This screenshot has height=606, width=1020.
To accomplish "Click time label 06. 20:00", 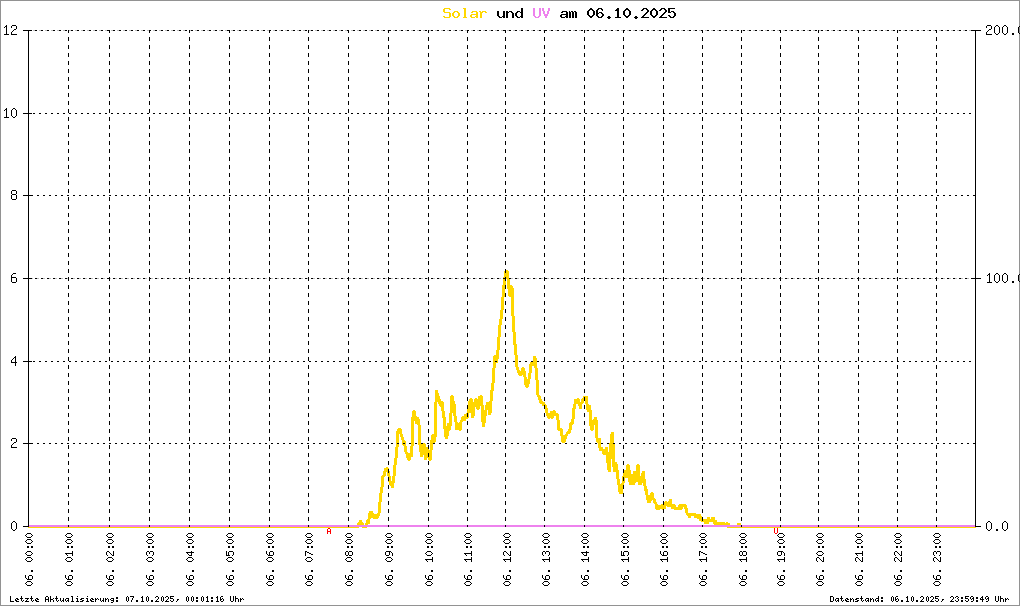I will (818, 559).
